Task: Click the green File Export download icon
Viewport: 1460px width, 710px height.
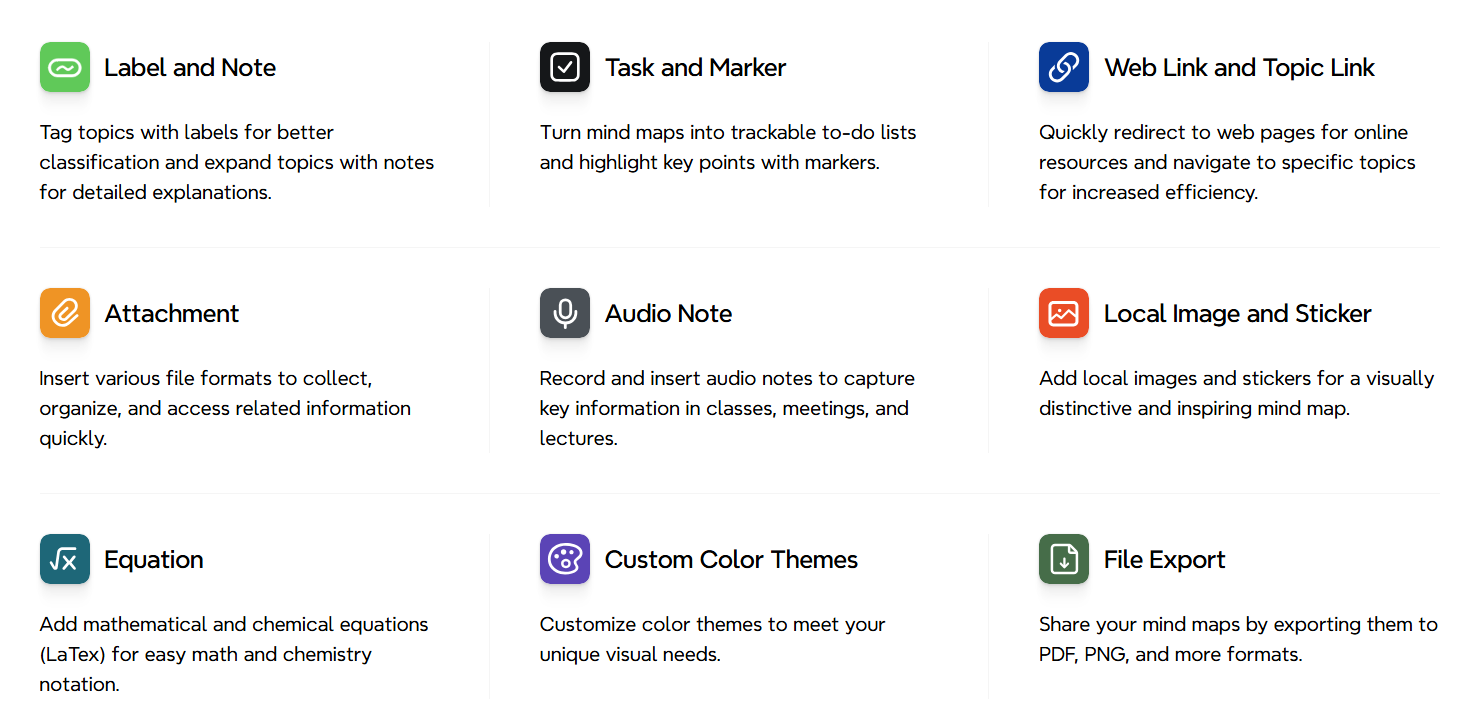Action: click(1064, 559)
